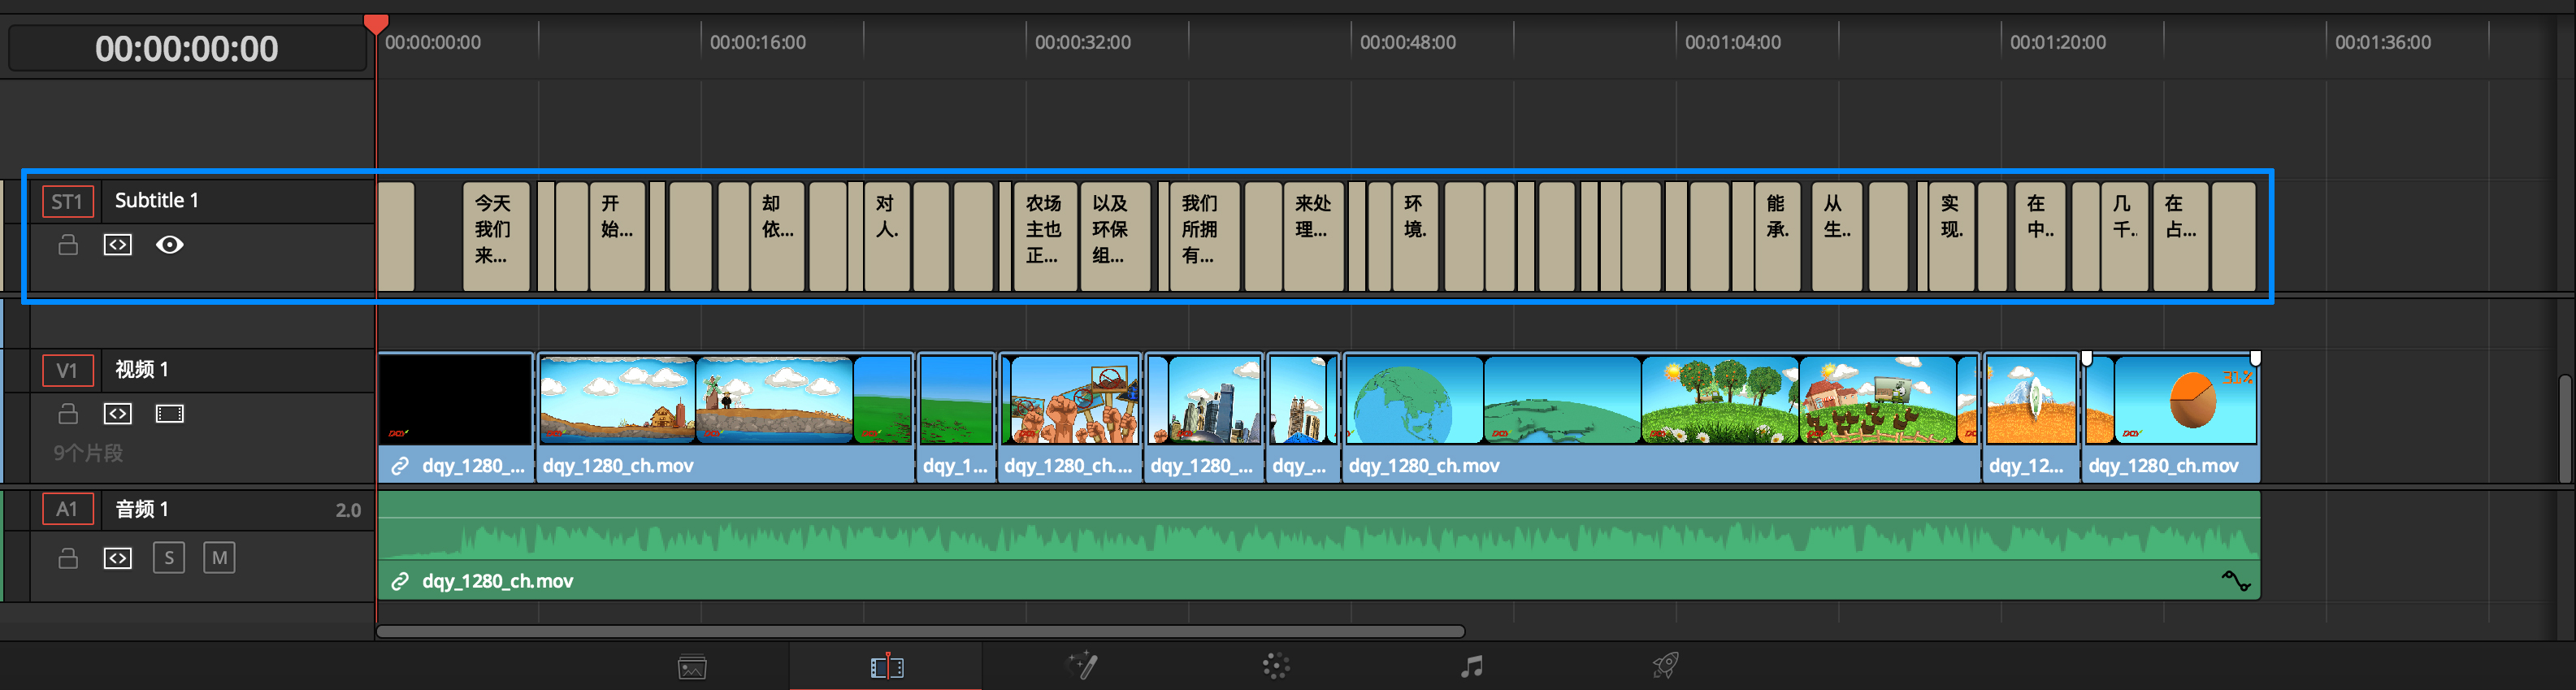This screenshot has height=690, width=2576.
Task: Open the Color page
Action: click(x=1276, y=666)
